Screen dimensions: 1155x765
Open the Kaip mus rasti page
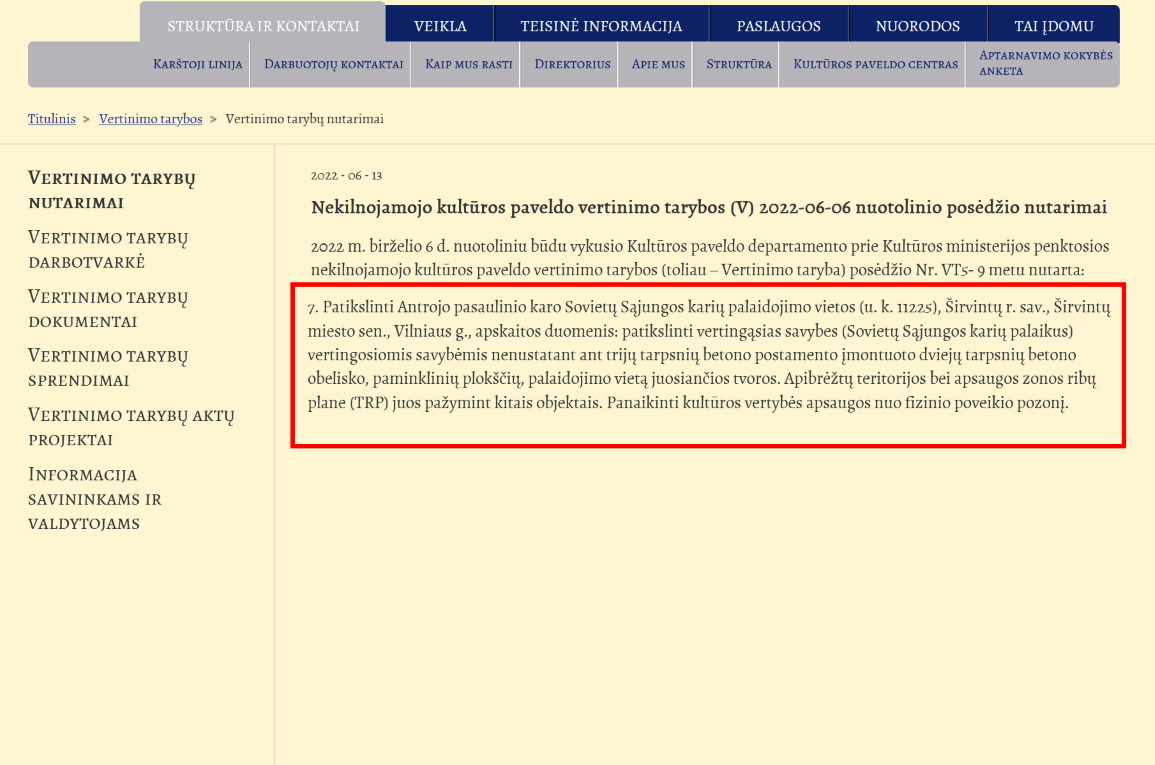(x=468, y=64)
